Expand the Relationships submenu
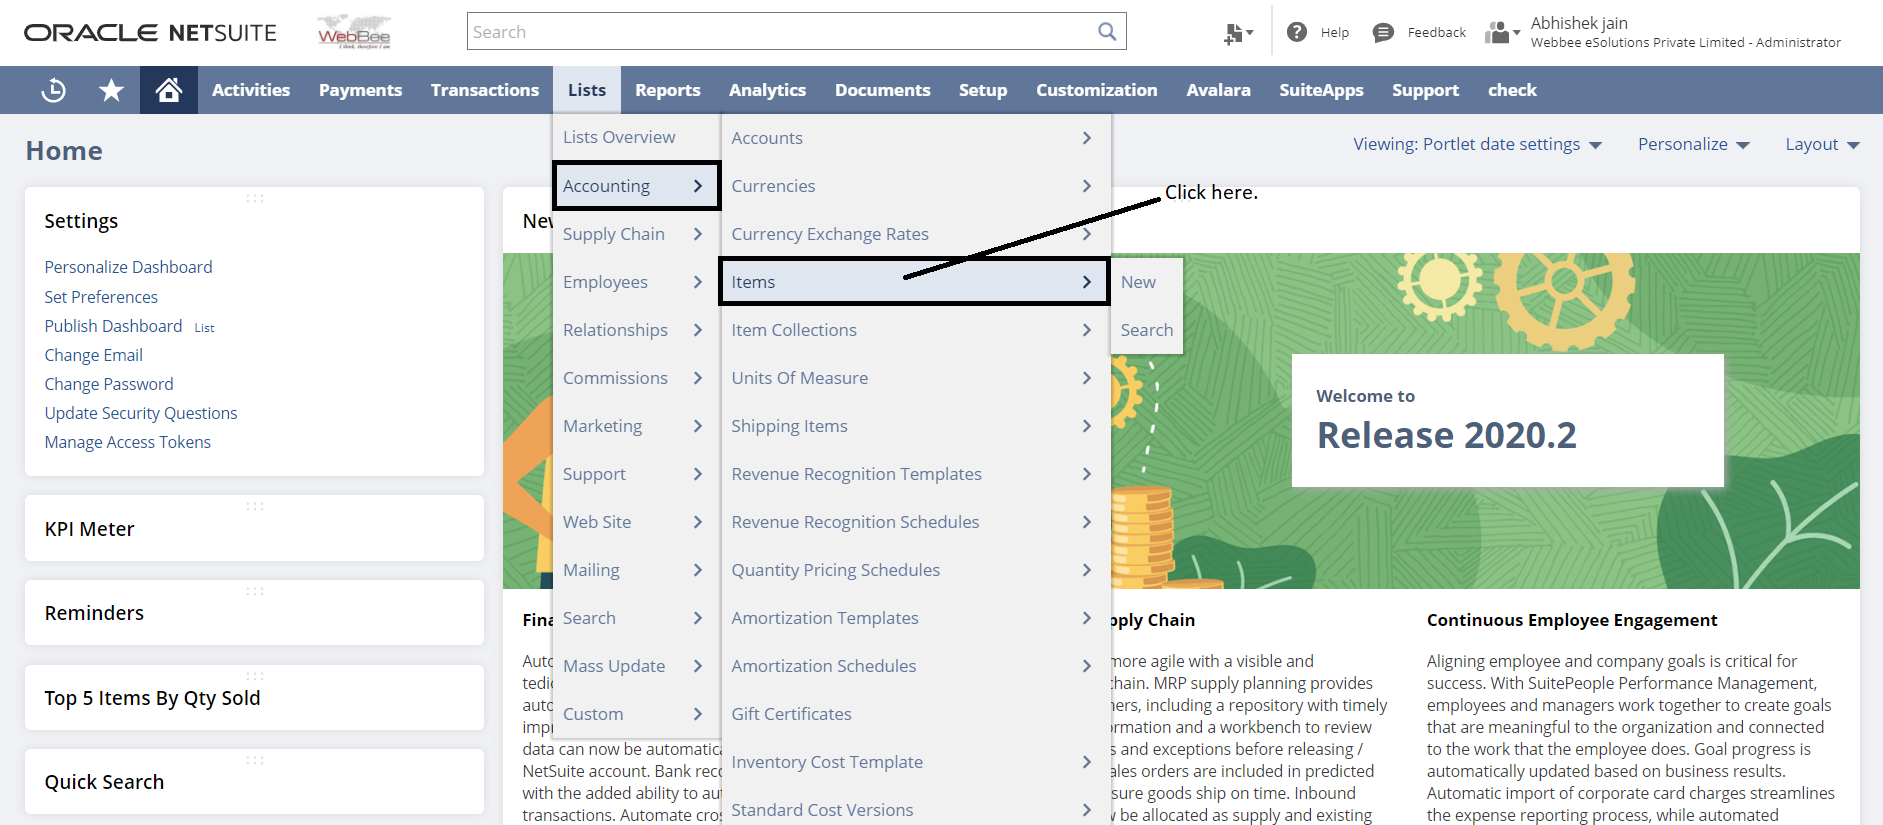The height and width of the screenshot is (825, 1883). 636,330
